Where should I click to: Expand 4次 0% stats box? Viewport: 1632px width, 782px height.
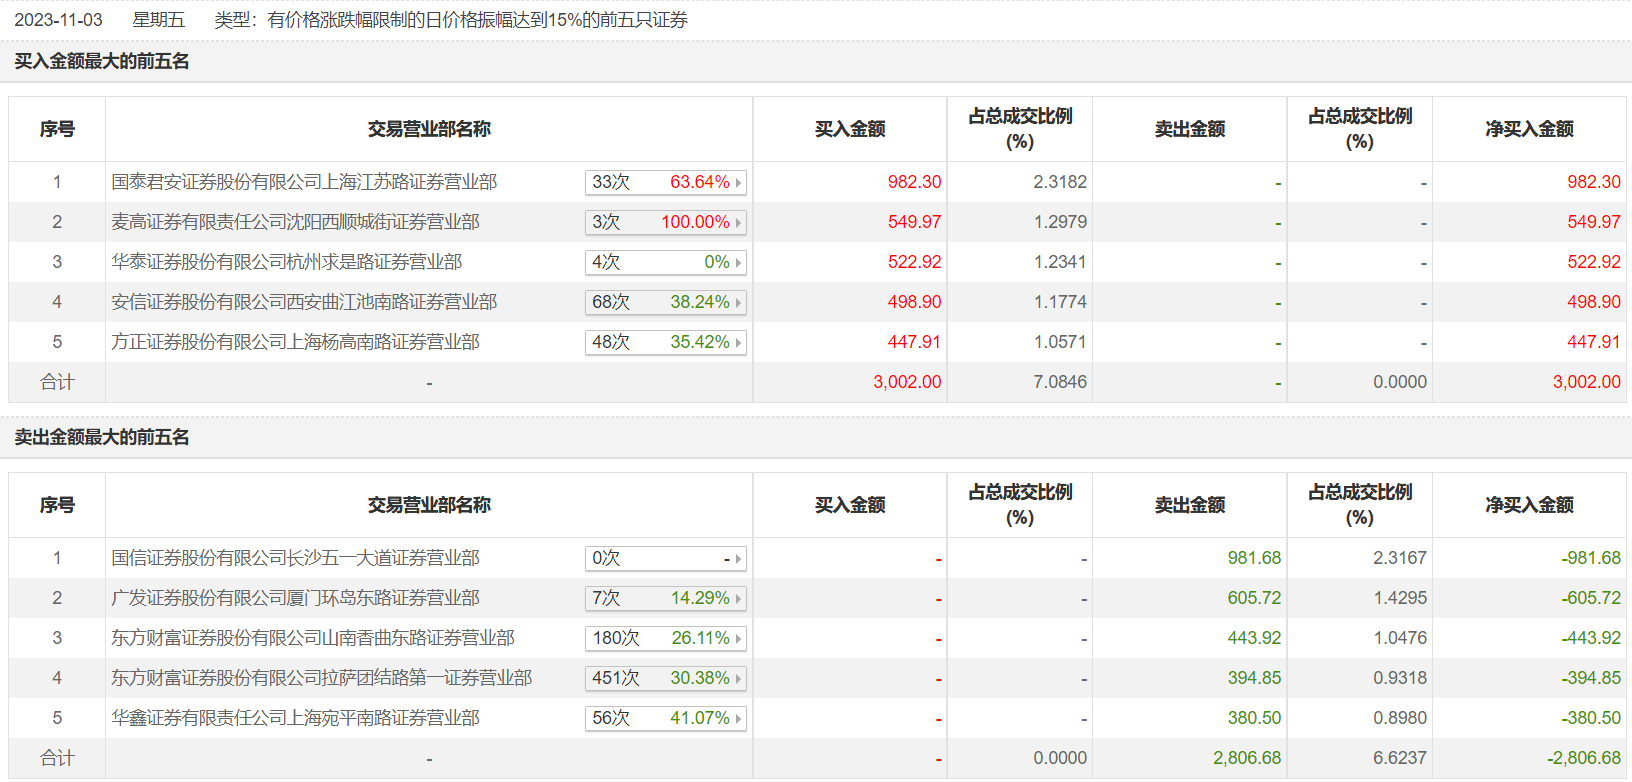tap(666, 262)
